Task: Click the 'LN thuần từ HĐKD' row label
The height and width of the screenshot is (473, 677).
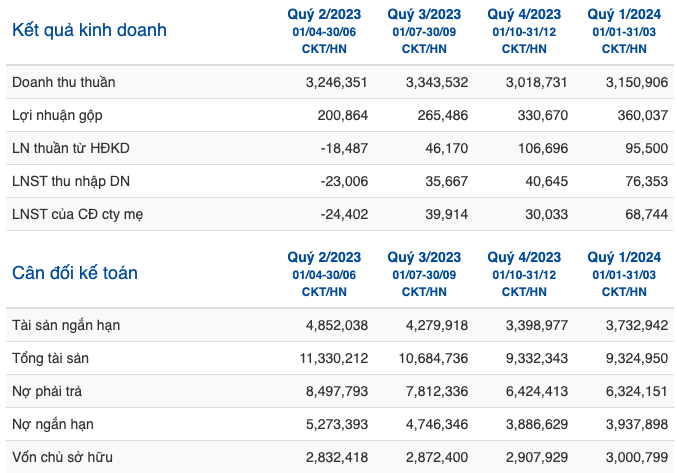Action: click(71, 148)
